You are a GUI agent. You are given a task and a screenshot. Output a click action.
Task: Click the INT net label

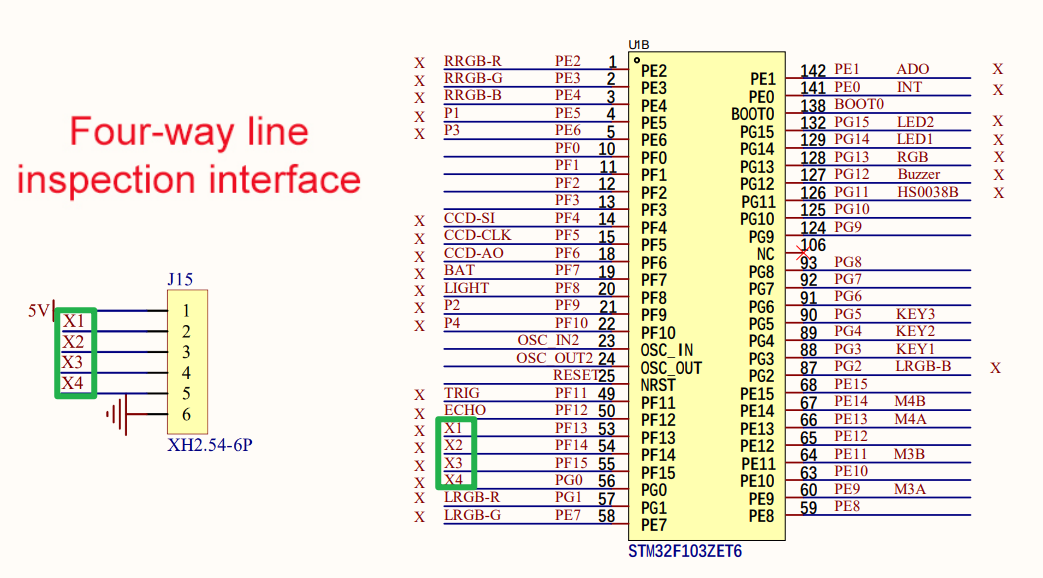point(909,87)
